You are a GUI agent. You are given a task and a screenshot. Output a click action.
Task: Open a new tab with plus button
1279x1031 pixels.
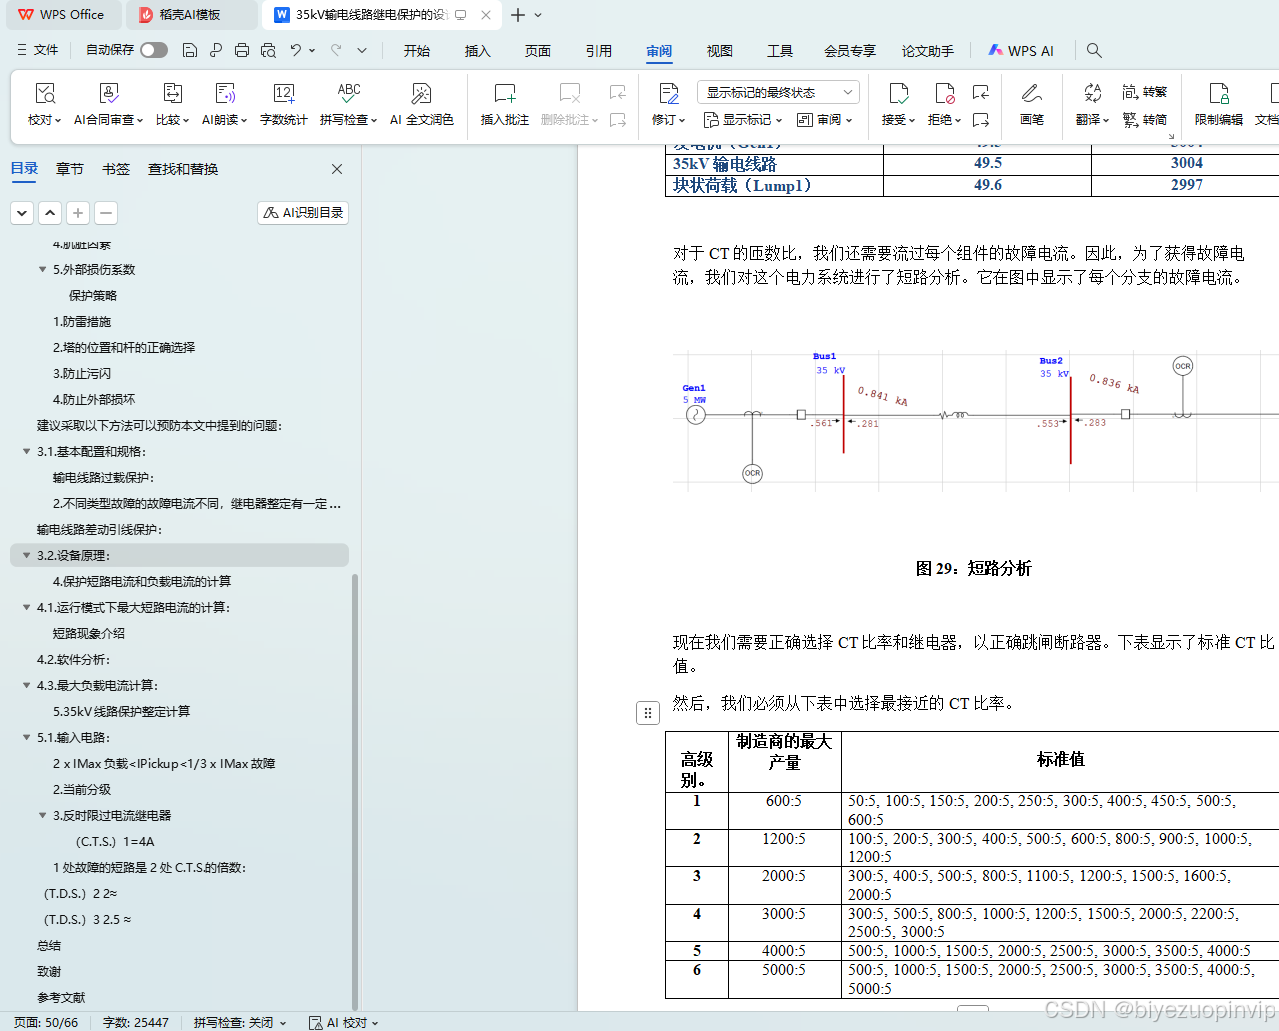coord(518,15)
